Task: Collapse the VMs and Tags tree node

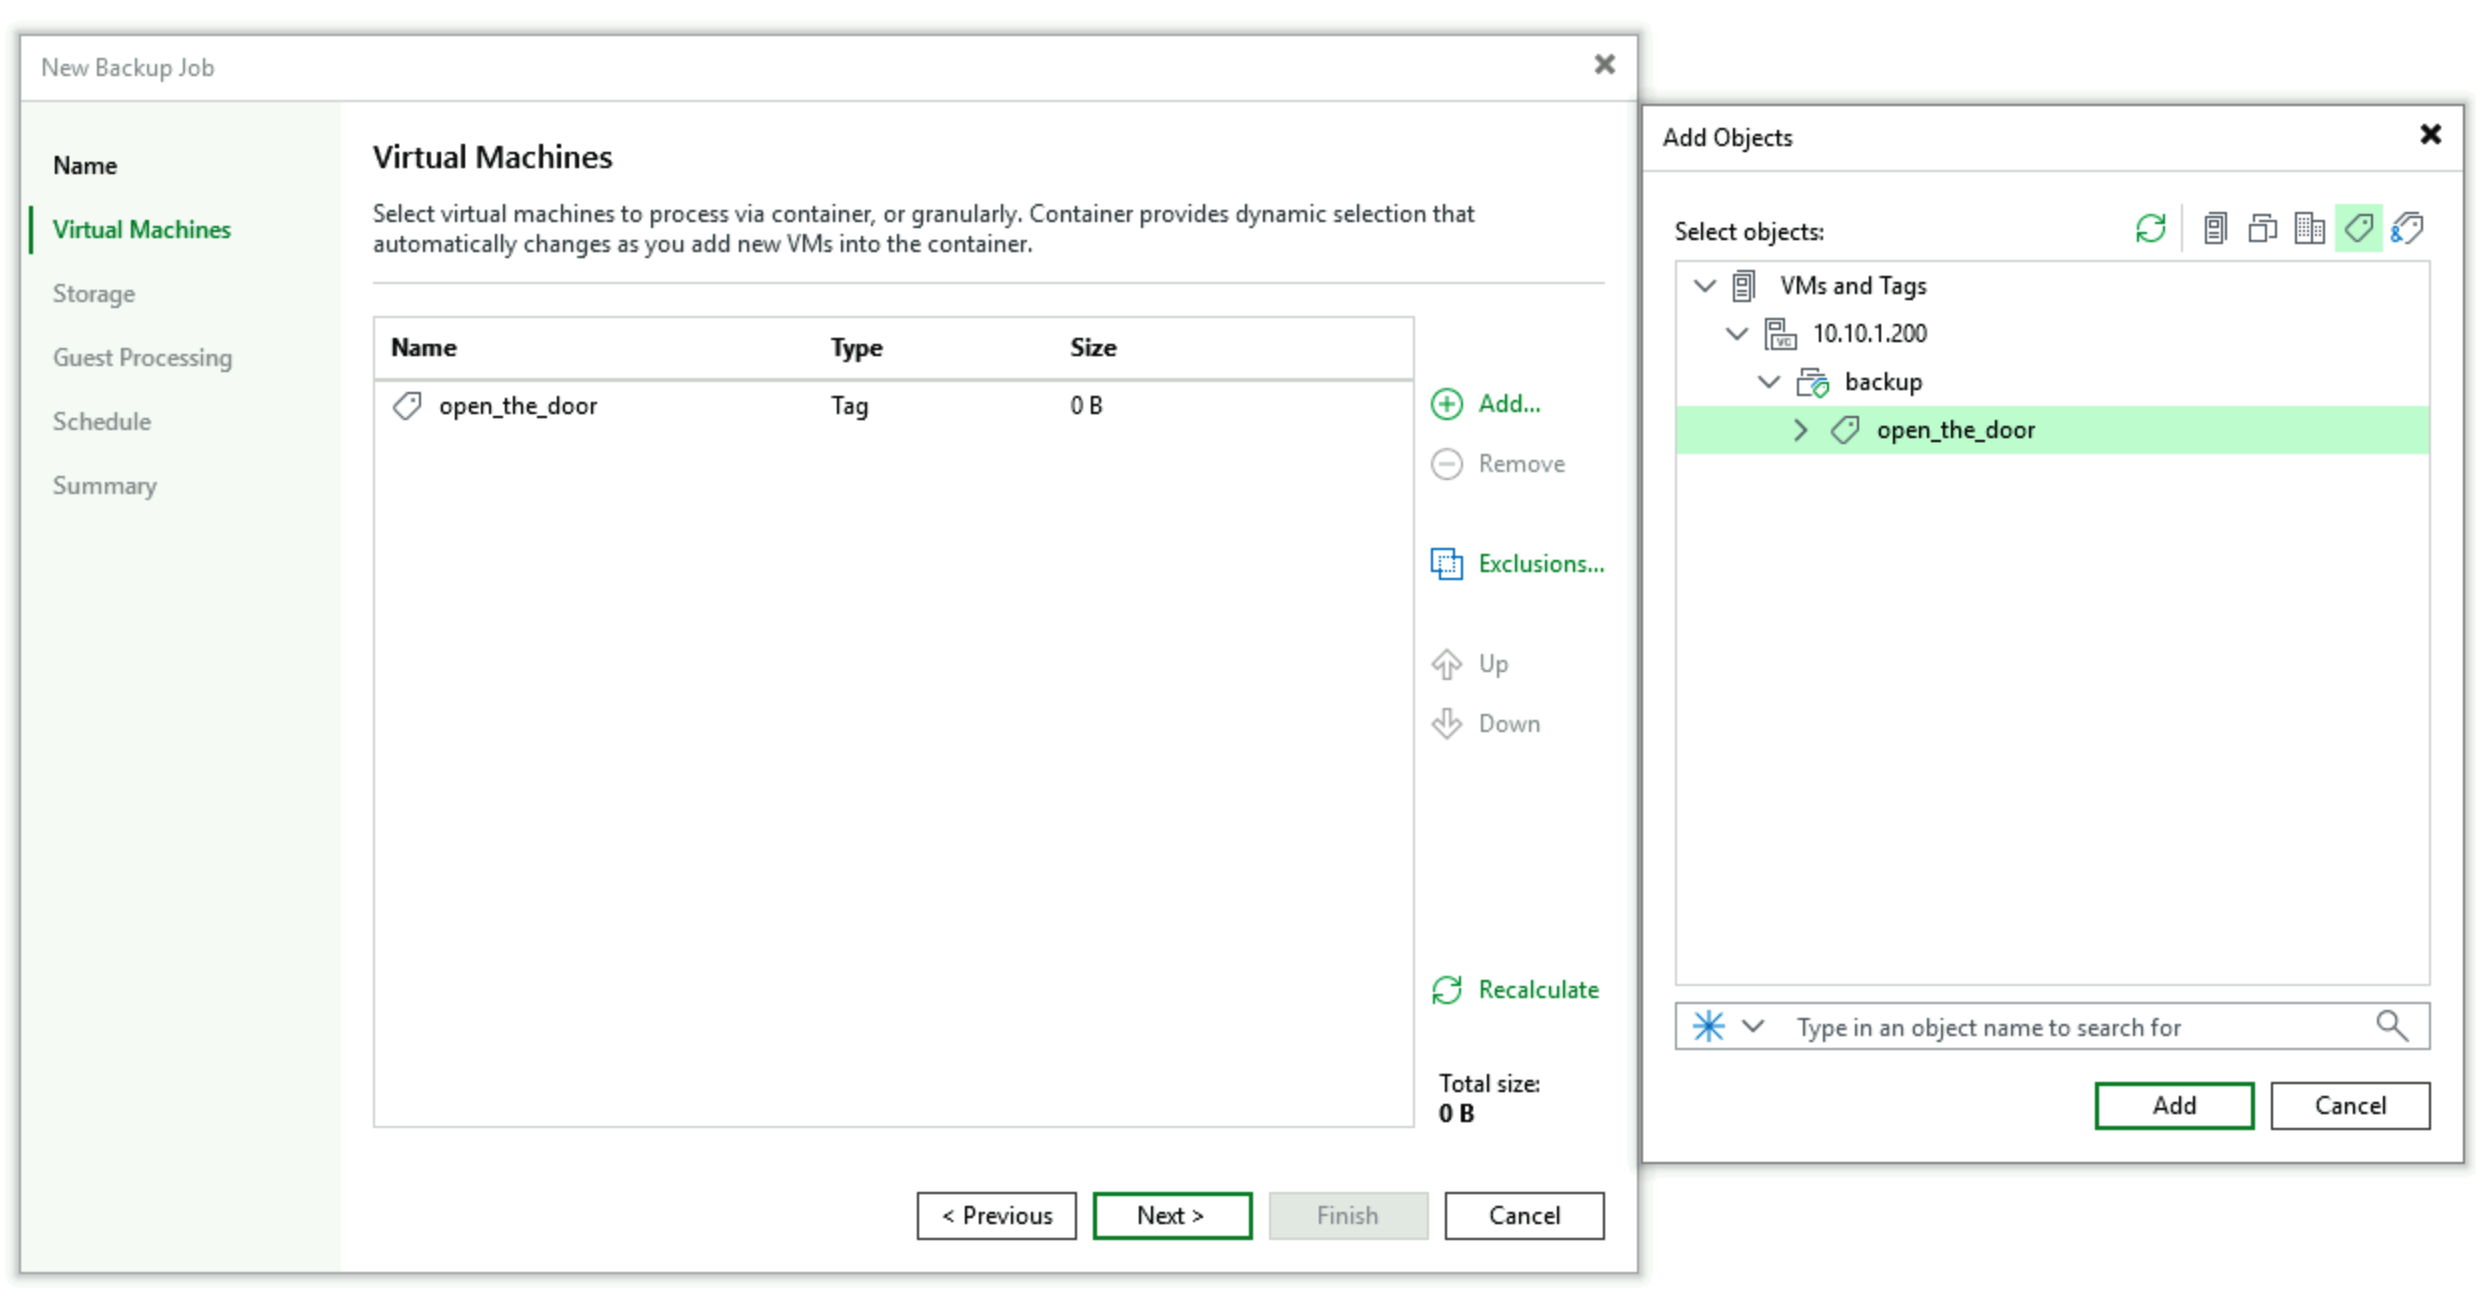Action: [x=1704, y=286]
